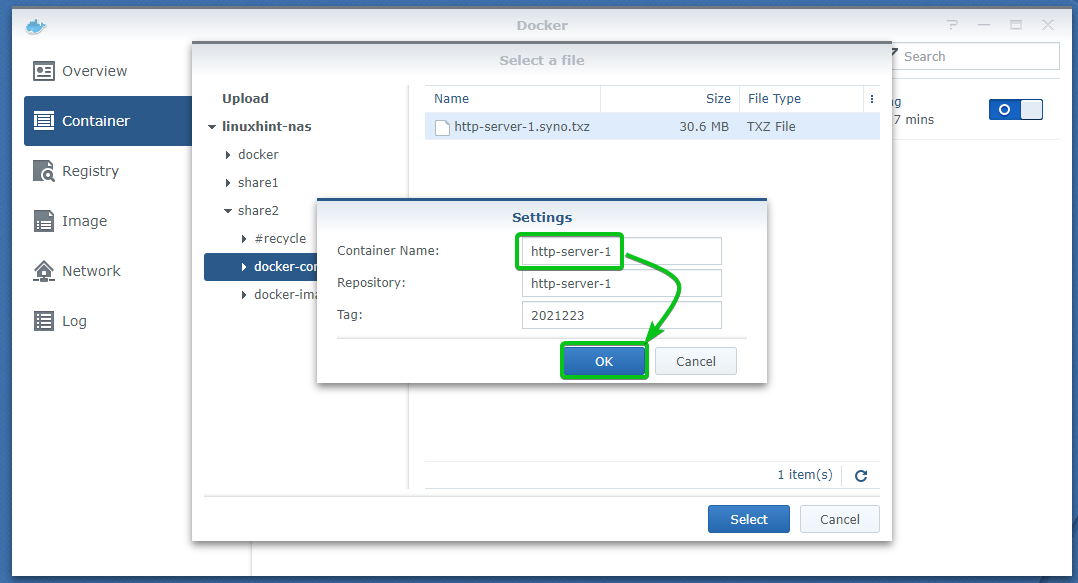Cancel the Settings dialog
The width and height of the screenshot is (1078, 583).
(696, 362)
